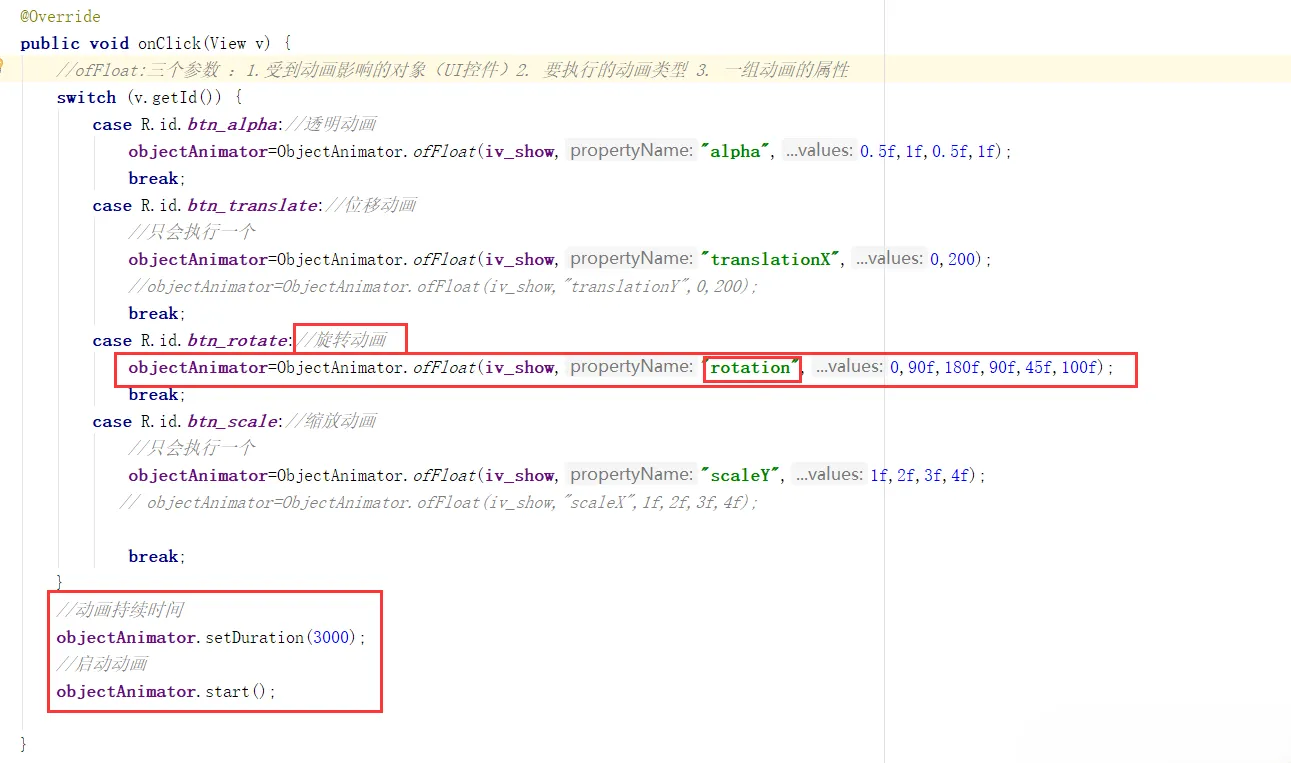Click the values 0,200 on the translationX line
The height and width of the screenshot is (763, 1291).
953,259
